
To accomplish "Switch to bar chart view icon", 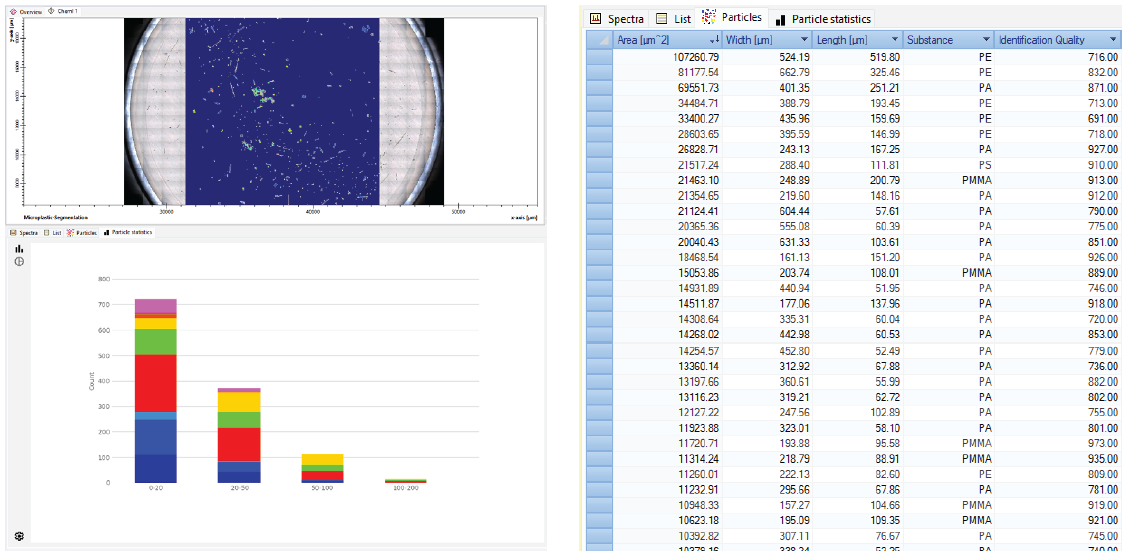I will (18, 249).
